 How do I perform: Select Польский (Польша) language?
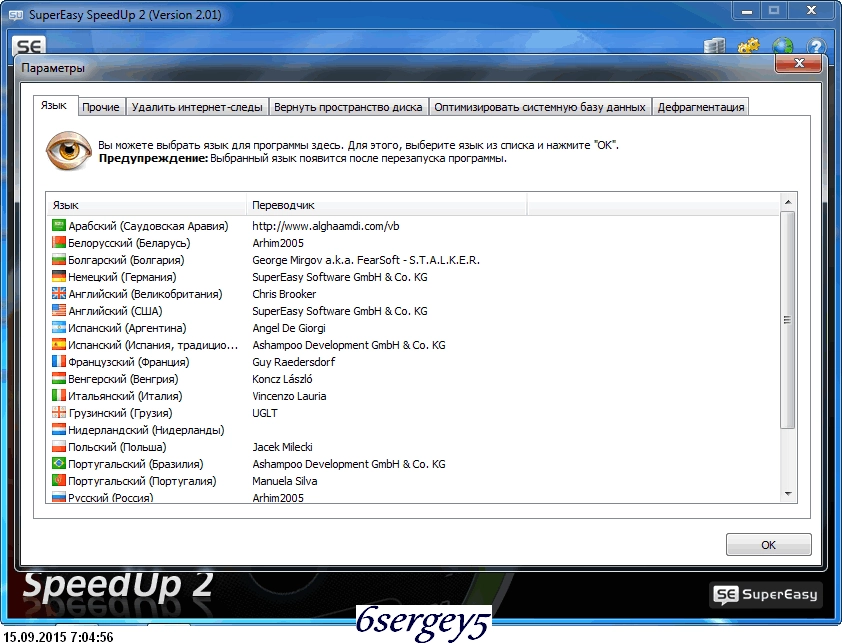point(117,447)
